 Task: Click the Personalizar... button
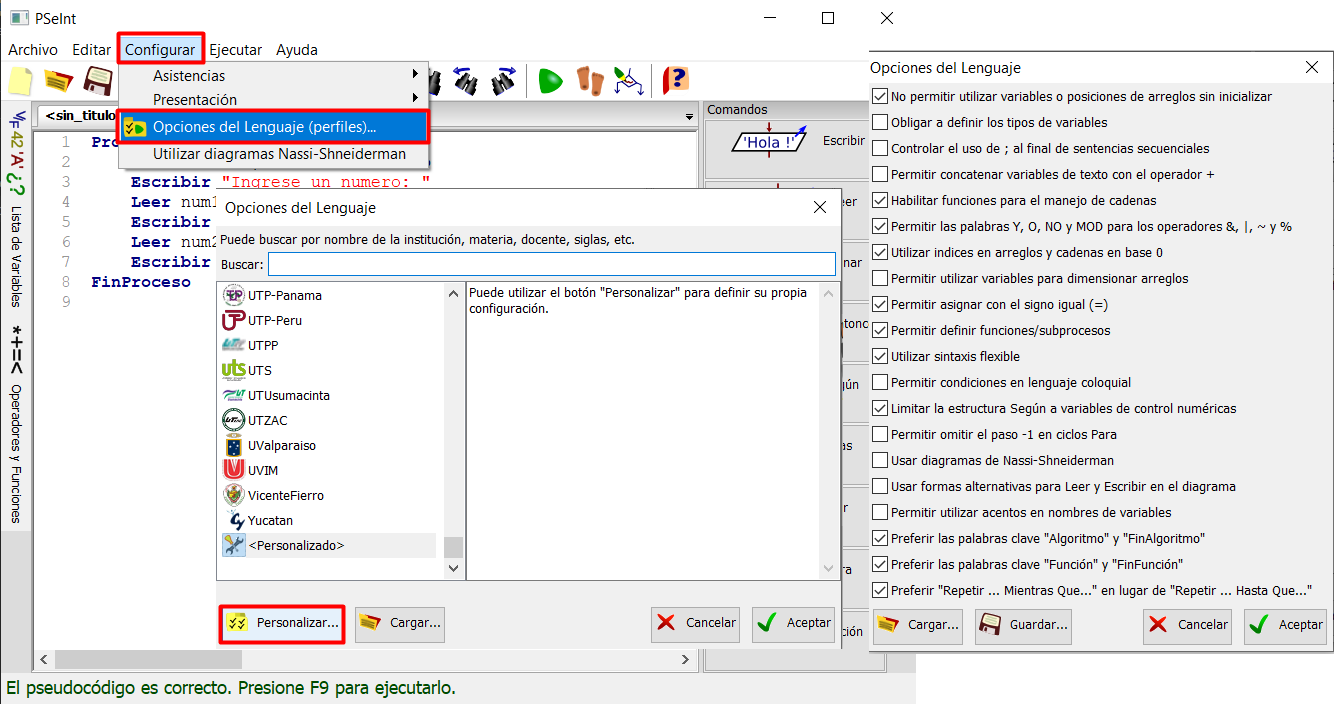282,623
